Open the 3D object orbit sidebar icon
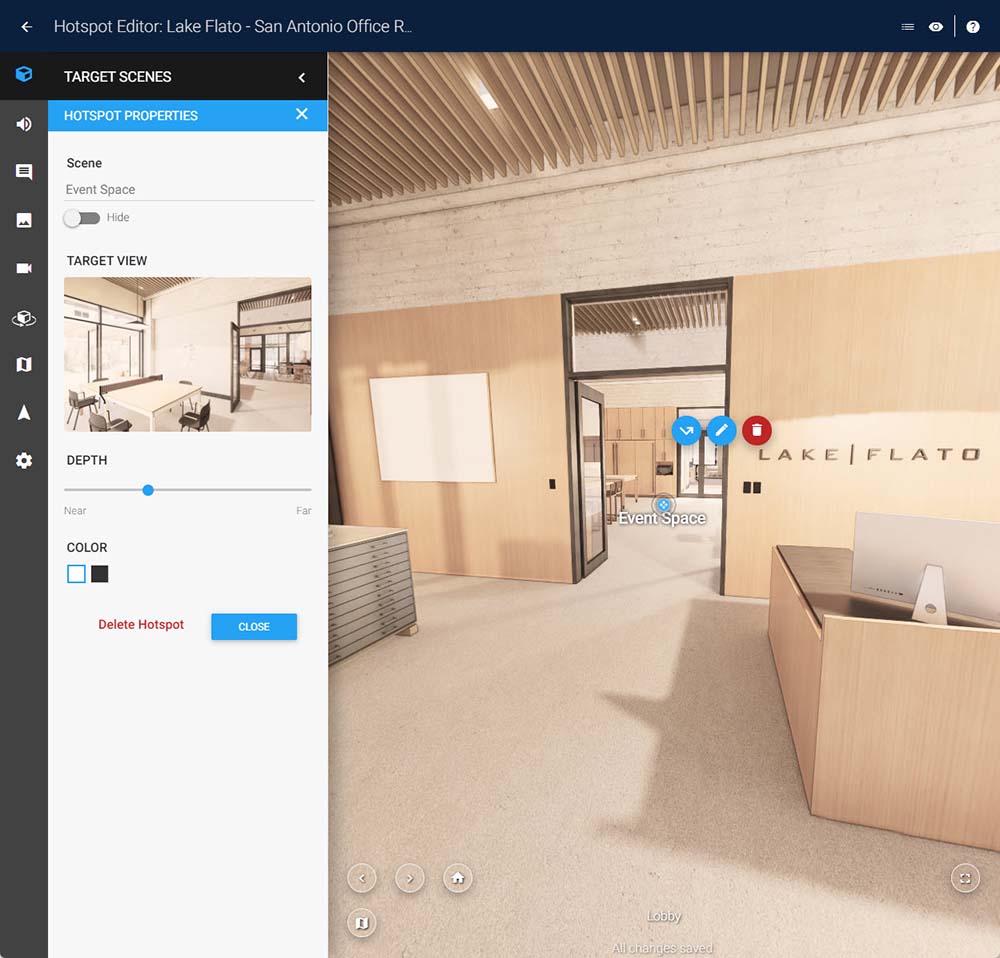The height and width of the screenshot is (958, 1000). point(24,318)
